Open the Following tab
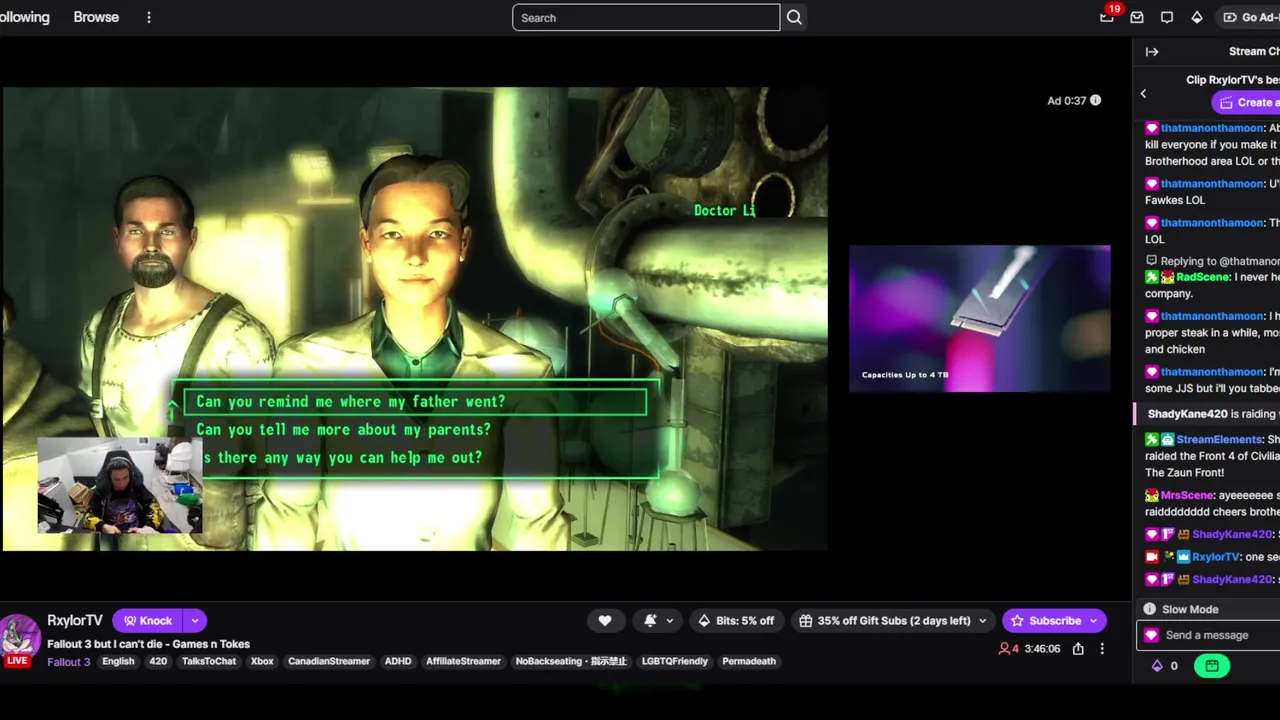 pyautogui.click(x=24, y=17)
